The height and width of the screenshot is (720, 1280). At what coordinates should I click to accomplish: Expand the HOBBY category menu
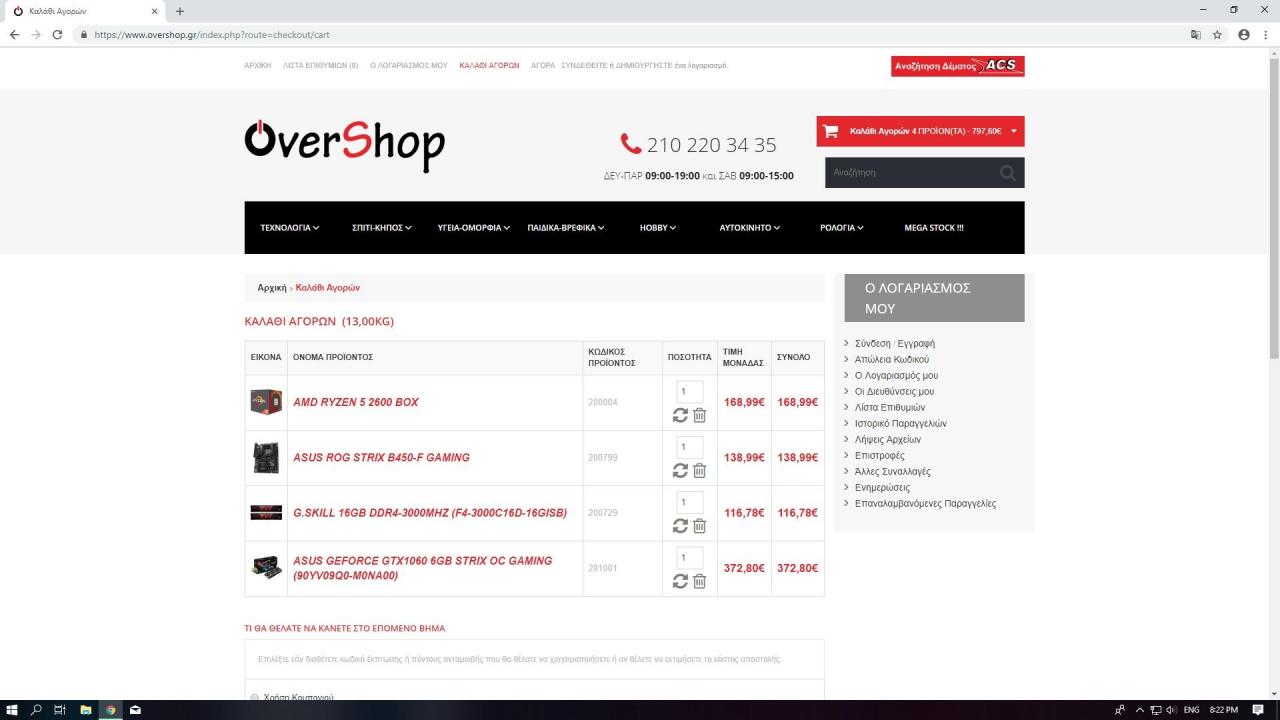658,228
